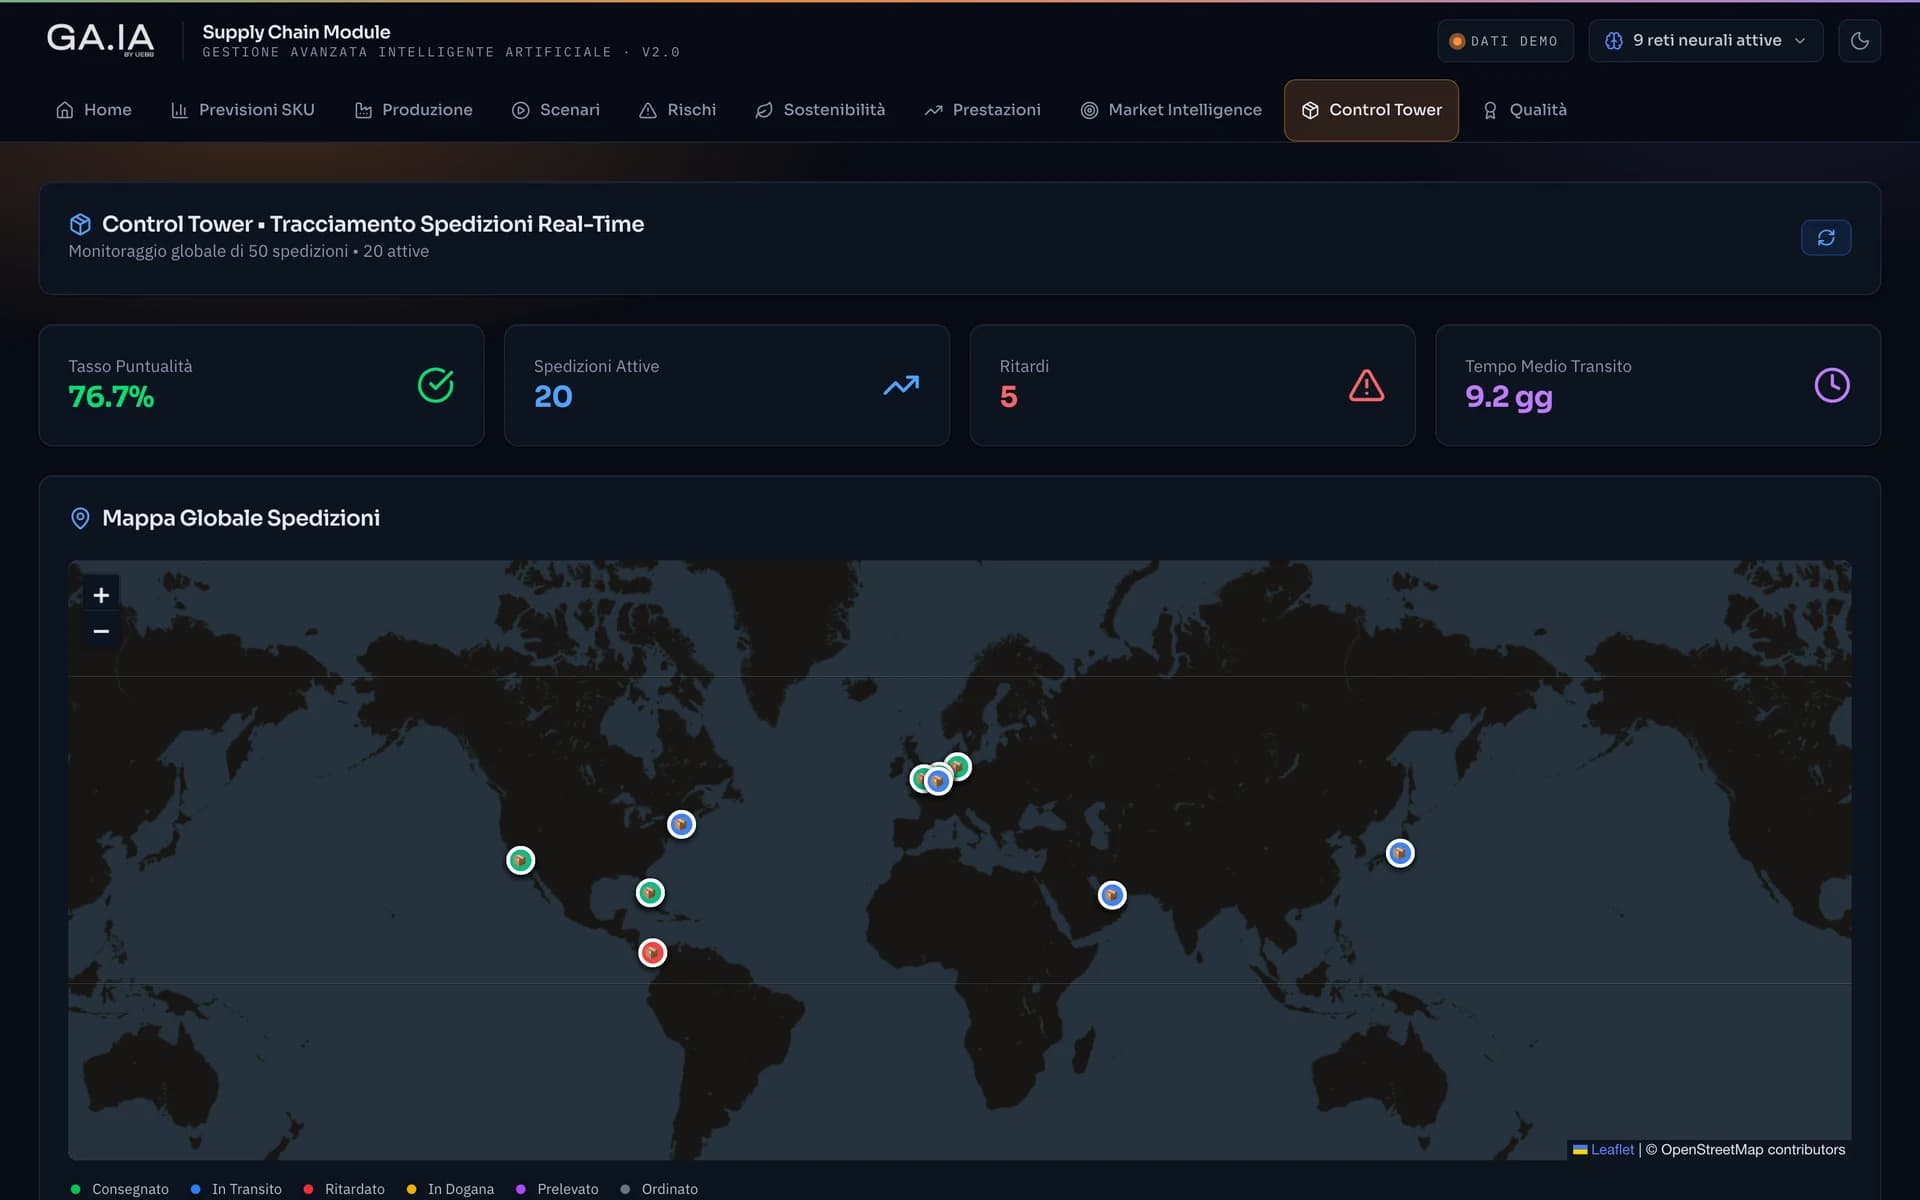Select the Control Tower tab
This screenshot has width=1920, height=1200.
1371,110
